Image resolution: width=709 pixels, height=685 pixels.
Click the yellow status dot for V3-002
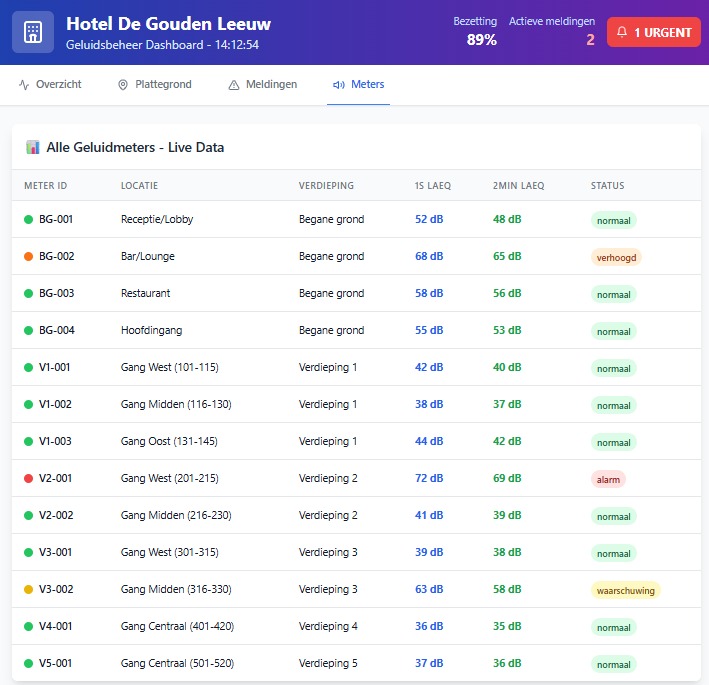[x=29, y=590]
